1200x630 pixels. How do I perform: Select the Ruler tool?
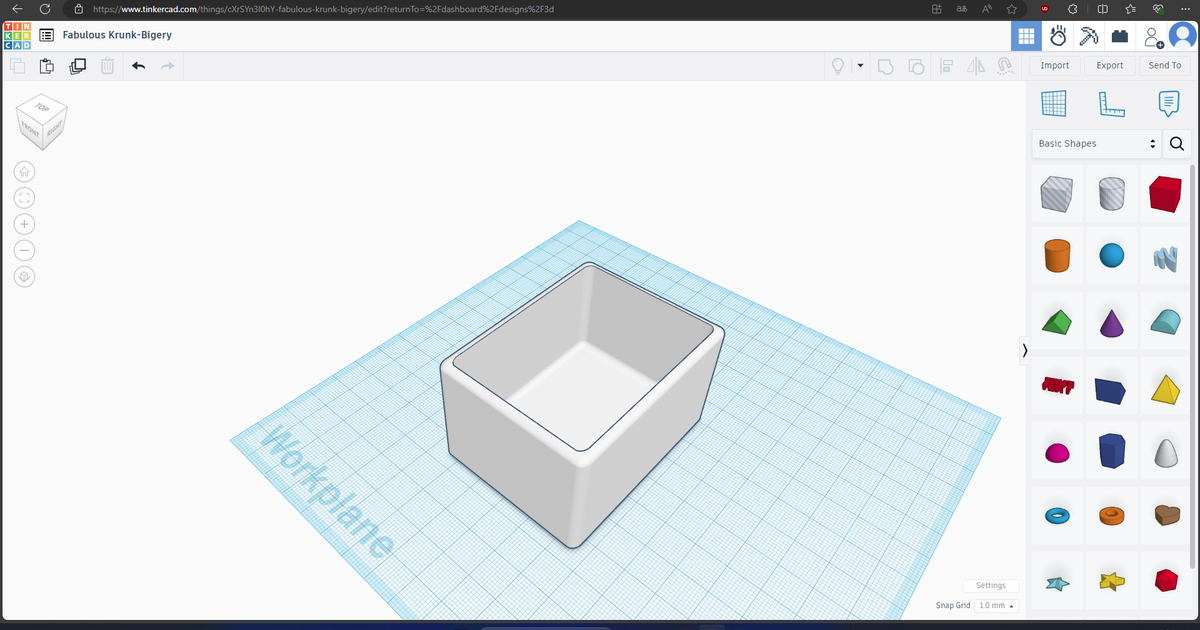[x=1111, y=103]
